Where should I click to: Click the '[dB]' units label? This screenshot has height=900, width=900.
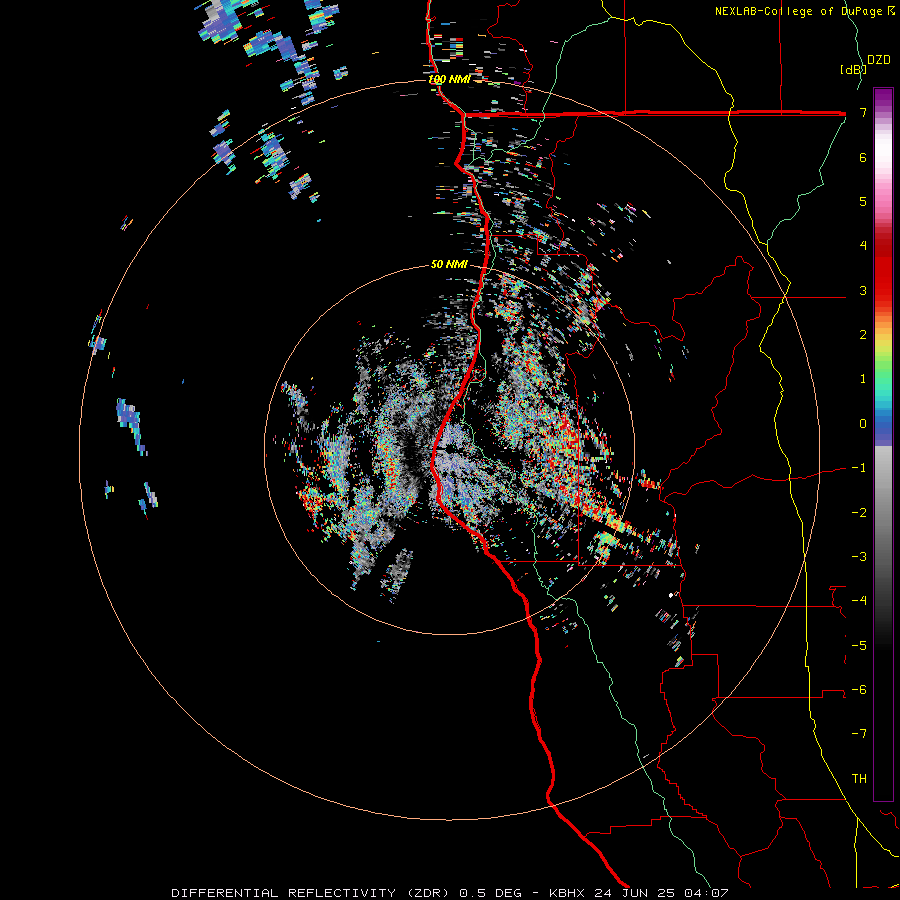[x=853, y=69]
